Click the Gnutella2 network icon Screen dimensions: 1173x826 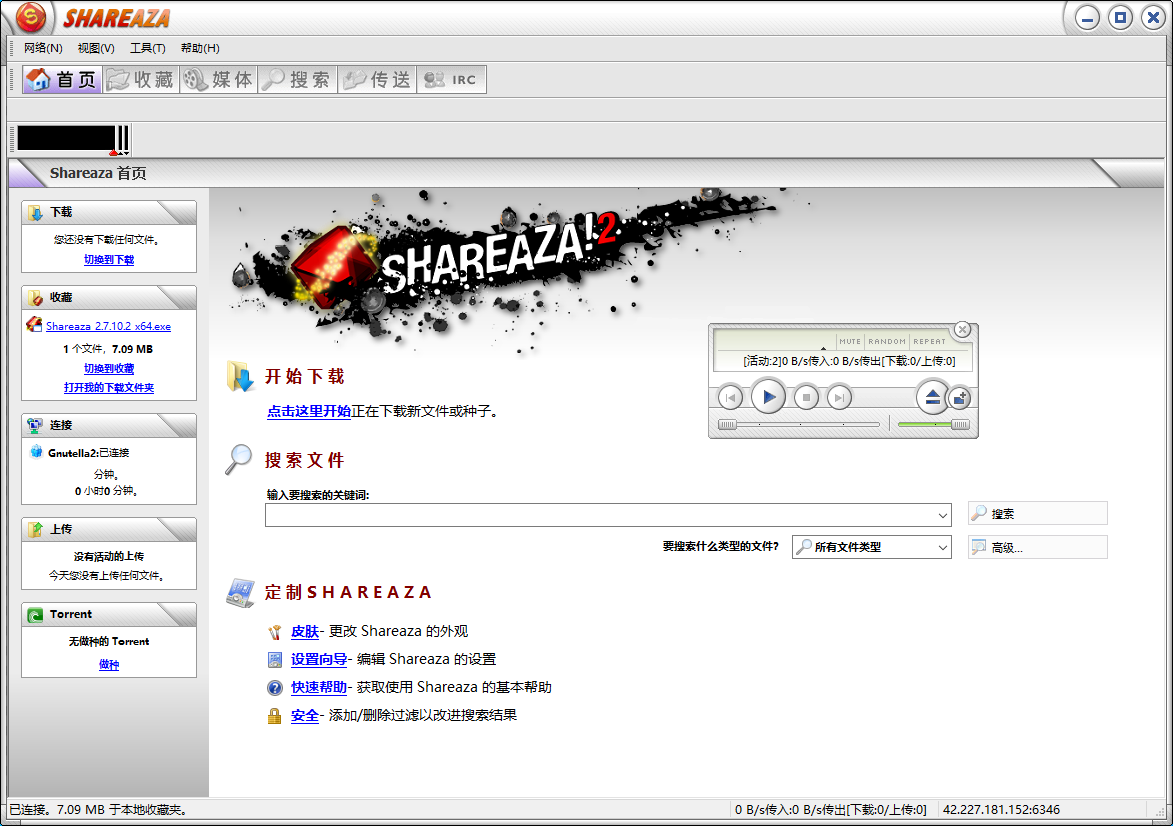[36, 451]
